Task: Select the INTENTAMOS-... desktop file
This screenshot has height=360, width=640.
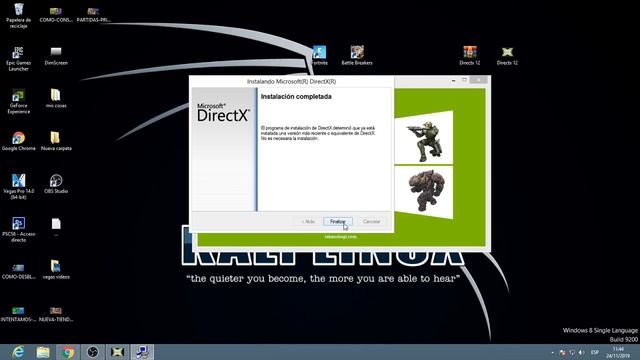Action: coord(18,314)
